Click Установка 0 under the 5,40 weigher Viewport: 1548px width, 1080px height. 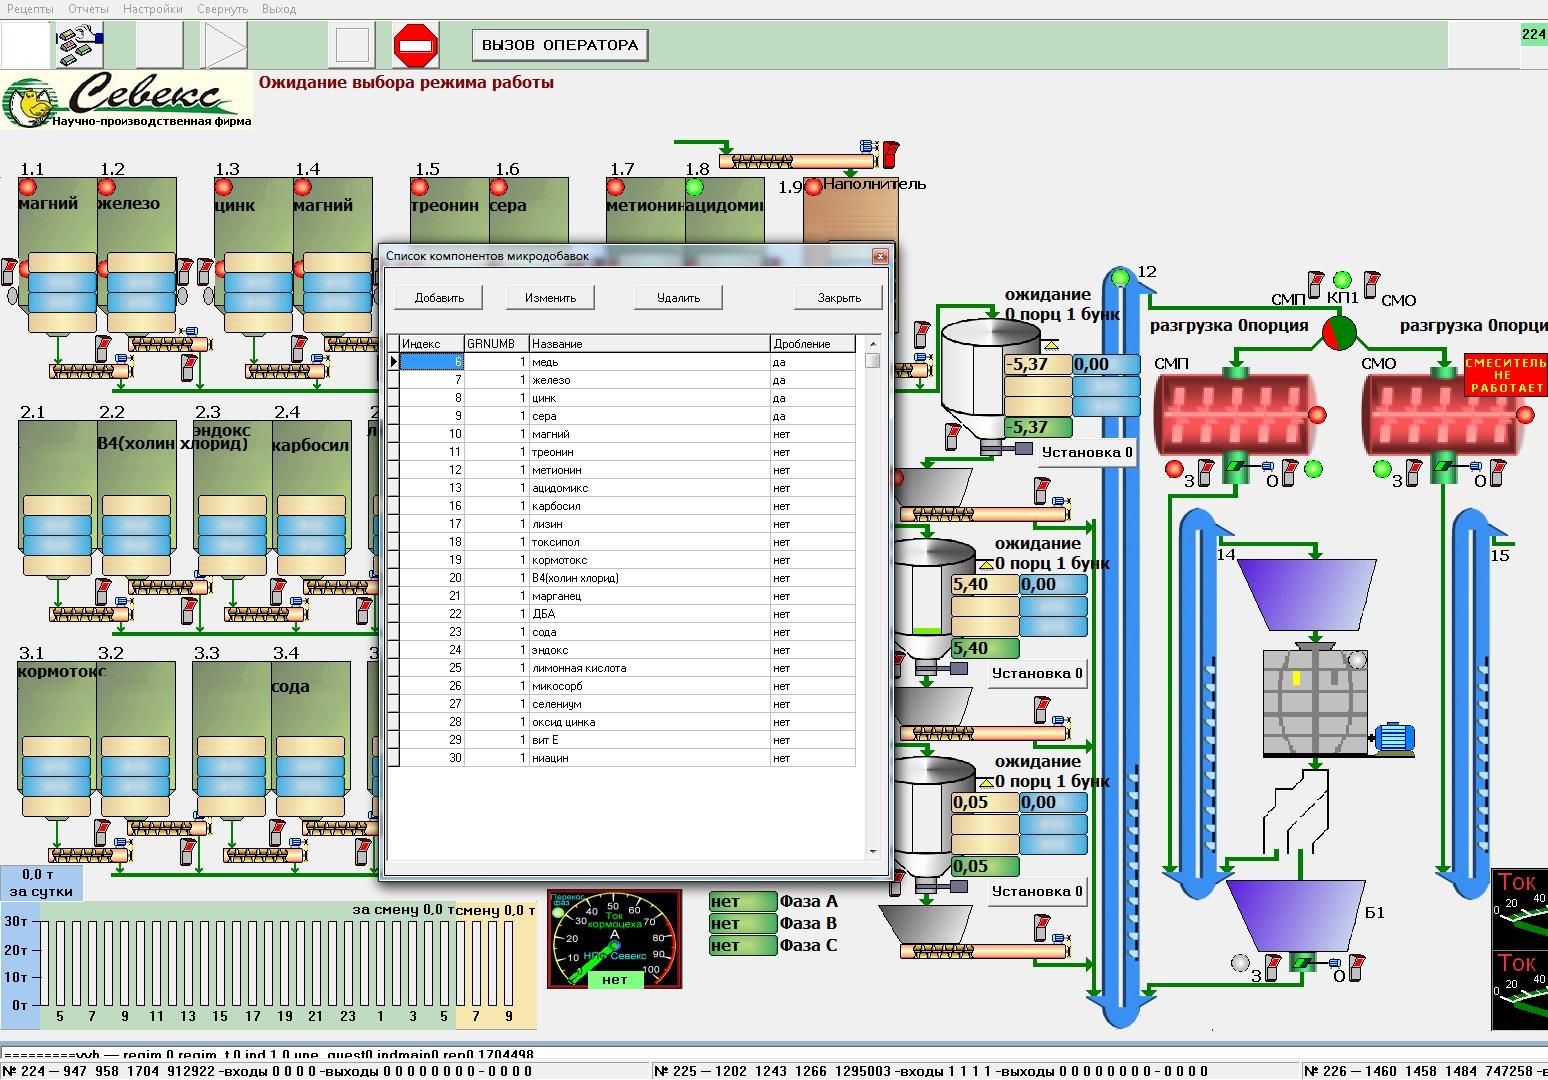pyautogui.click(x=1037, y=673)
